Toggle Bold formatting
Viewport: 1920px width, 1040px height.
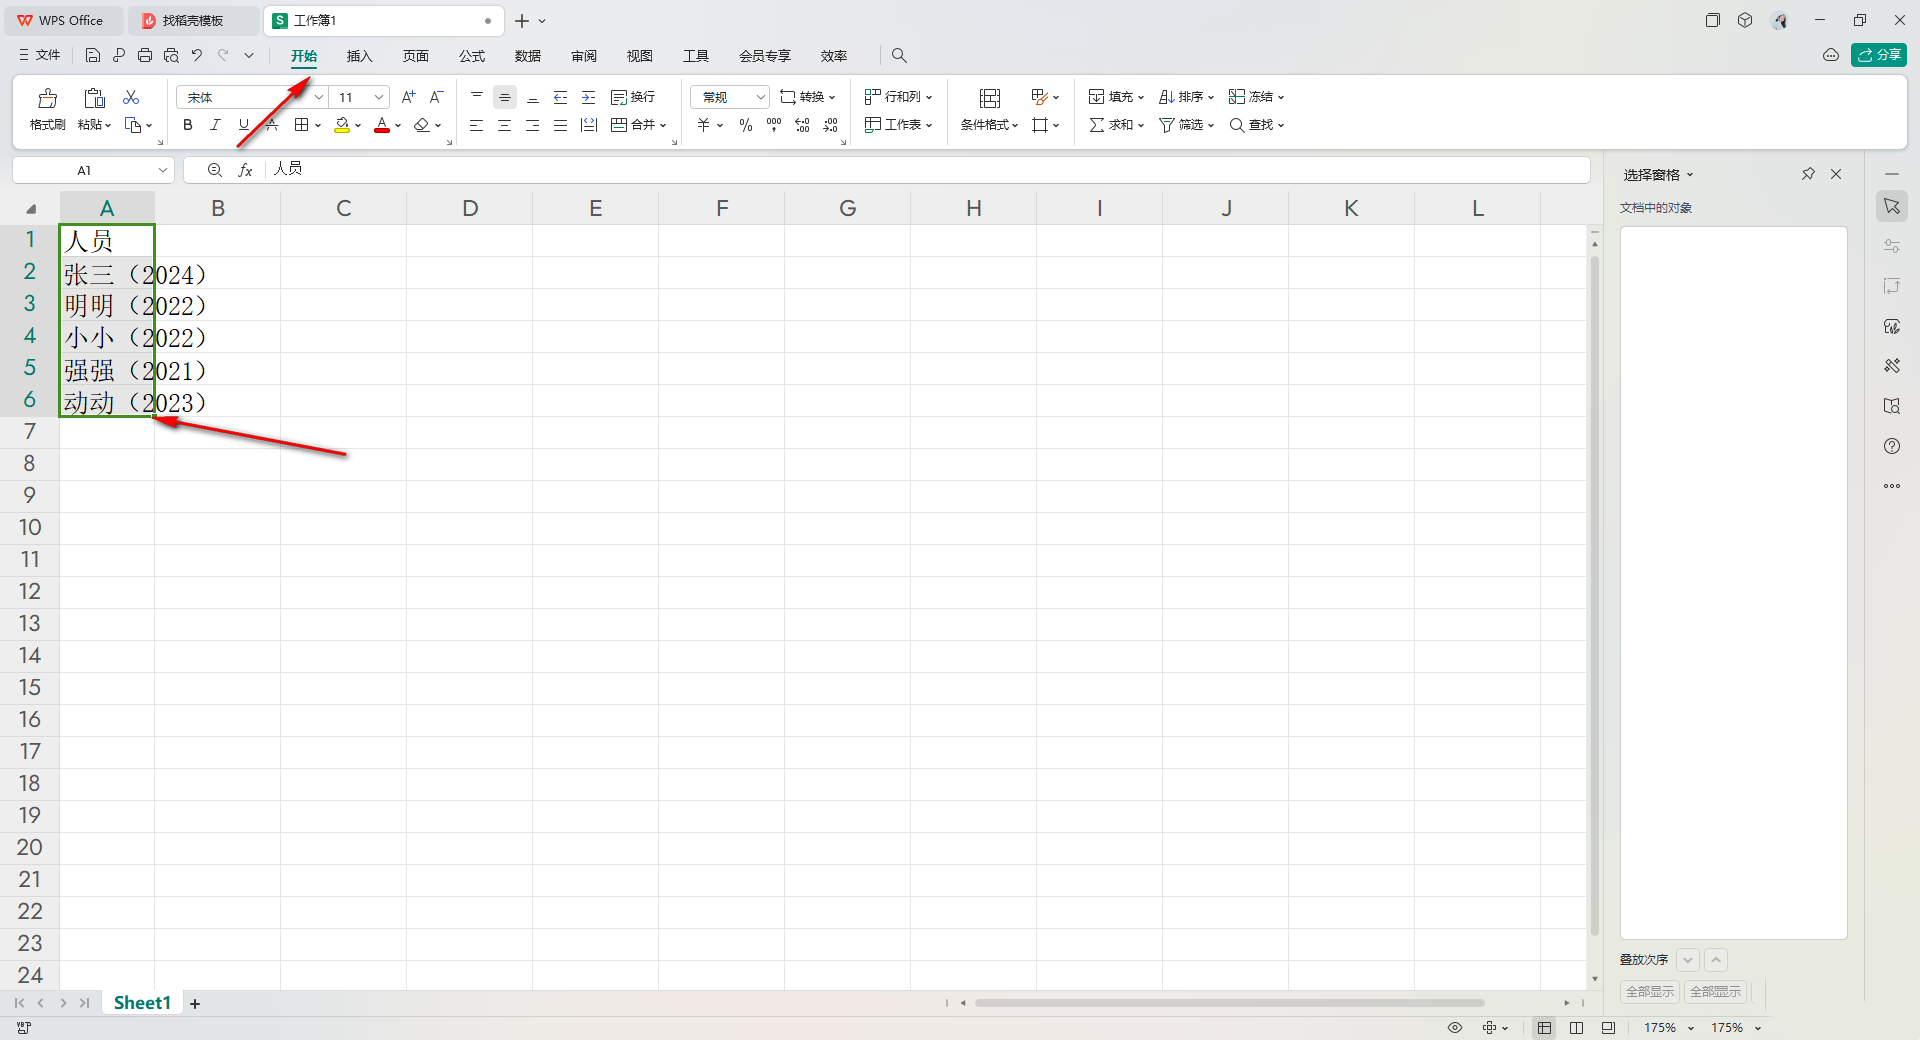187,125
